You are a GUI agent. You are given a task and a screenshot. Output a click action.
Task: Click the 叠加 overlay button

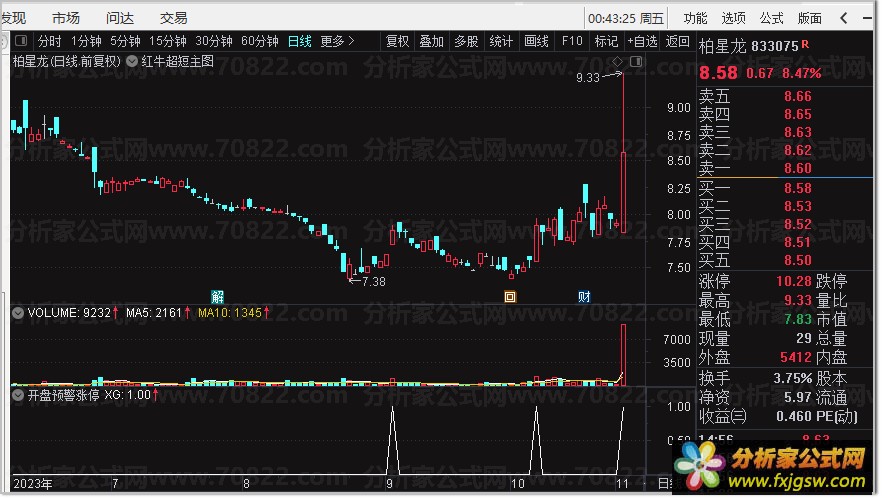[432, 41]
